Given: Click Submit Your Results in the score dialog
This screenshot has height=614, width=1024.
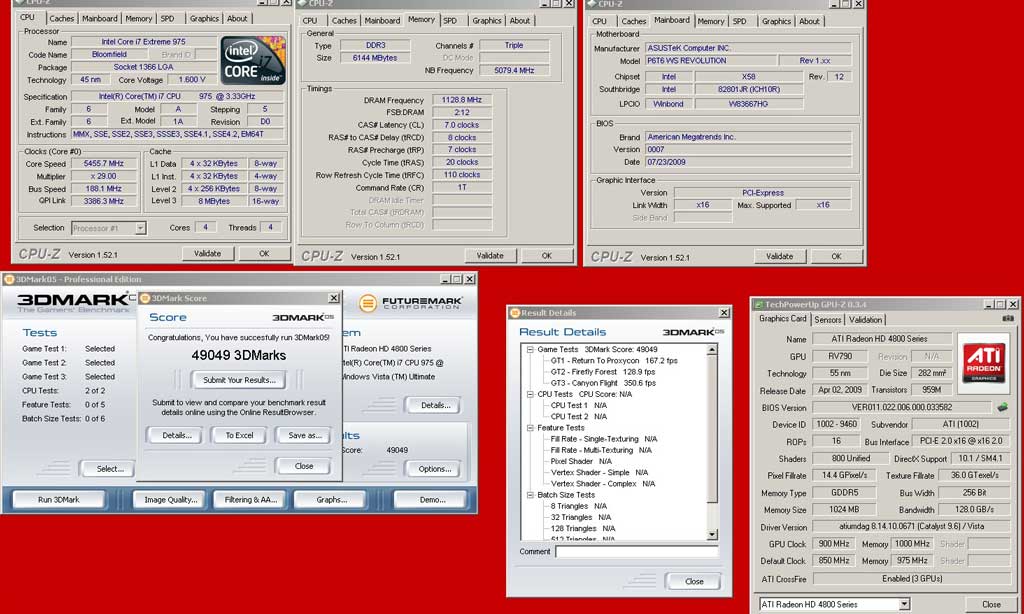Looking at the screenshot, I should click(239, 380).
